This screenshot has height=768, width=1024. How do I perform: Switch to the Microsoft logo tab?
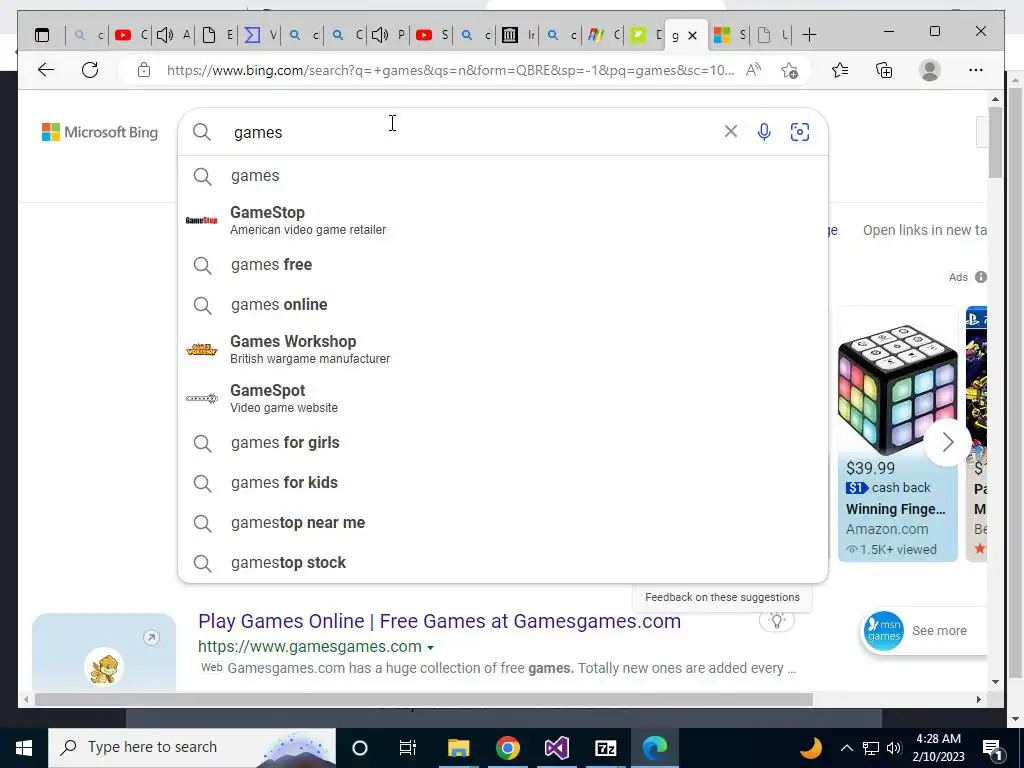[x=729, y=35]
